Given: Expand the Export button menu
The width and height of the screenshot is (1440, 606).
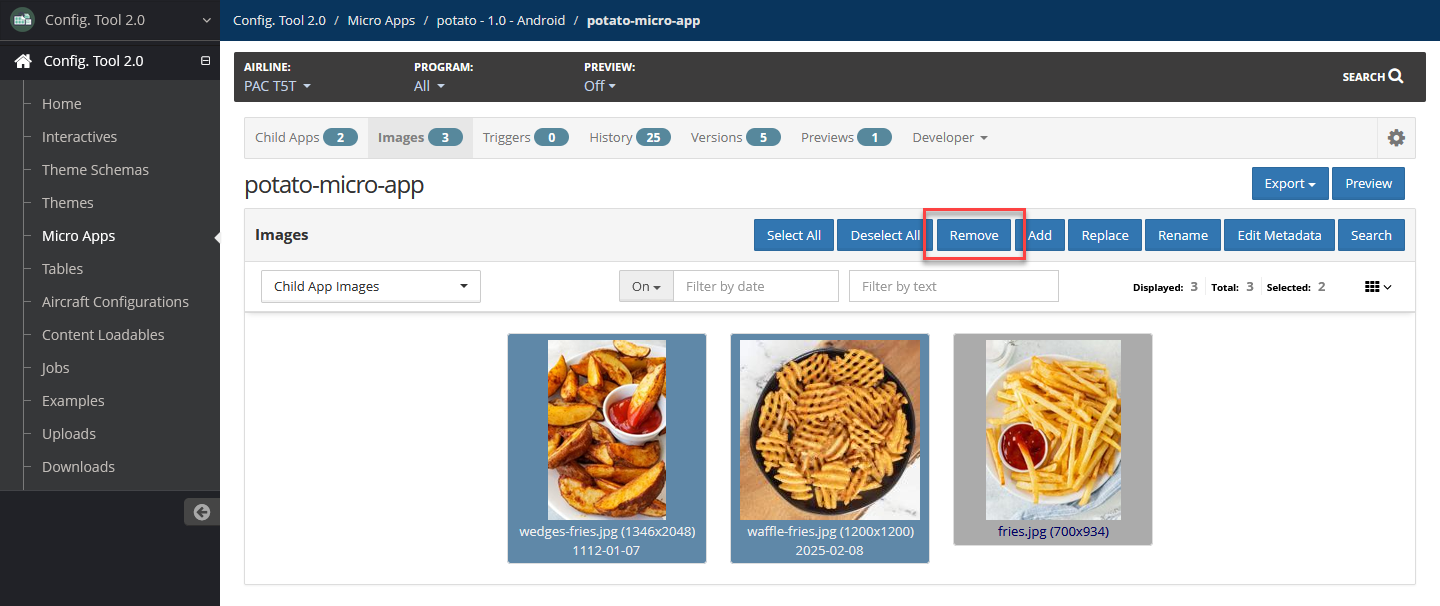Looking at the screenshot, I should pyautogui.click(x=1290, y=184).
